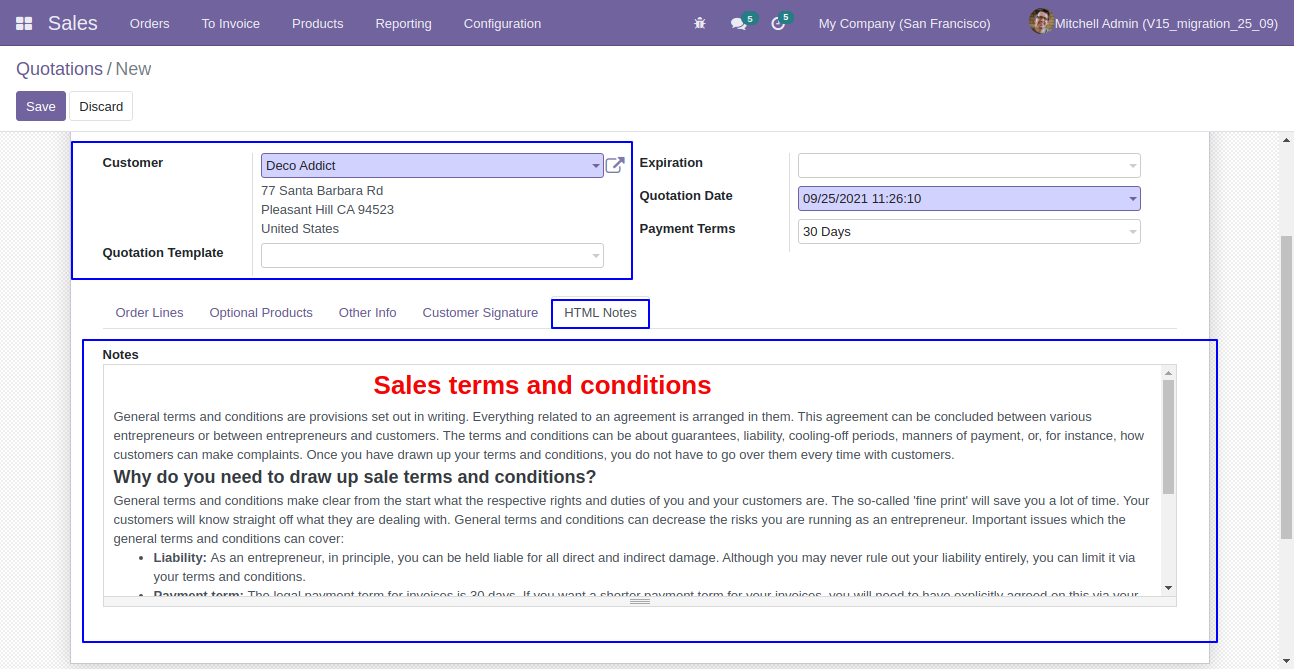Click the notes editor bottom resize handle
Image resolution: width=1294 pixels, height=669 pixels.
click(640, 601)
